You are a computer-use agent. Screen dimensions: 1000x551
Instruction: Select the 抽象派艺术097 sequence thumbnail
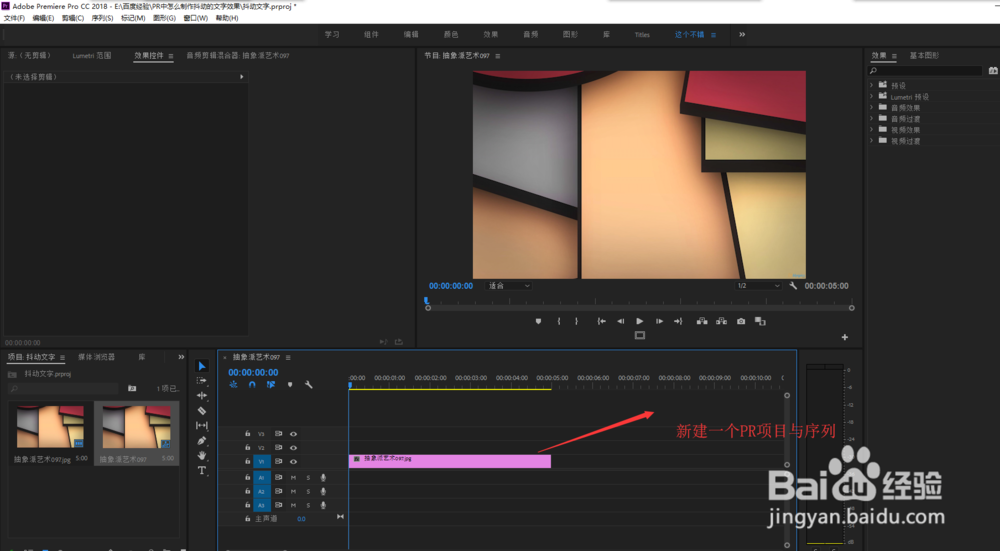(136, 427)
